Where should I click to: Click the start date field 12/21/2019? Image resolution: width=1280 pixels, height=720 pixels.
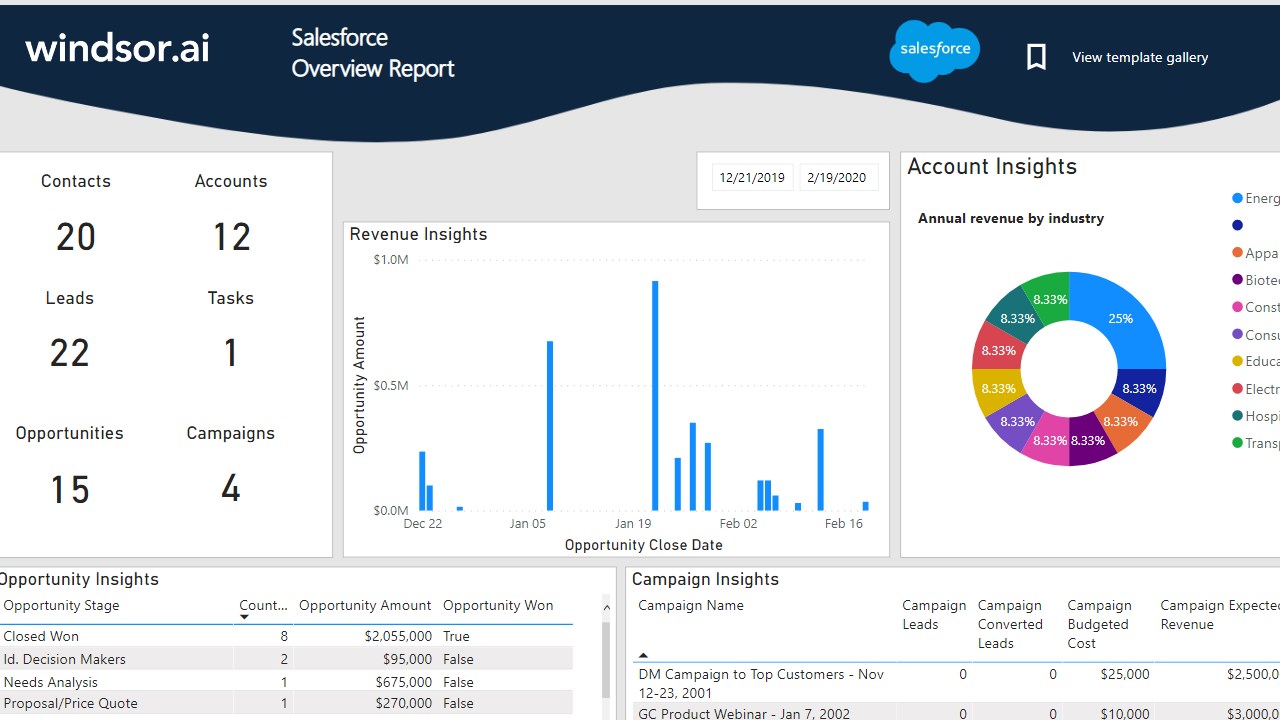coord(752,177)
